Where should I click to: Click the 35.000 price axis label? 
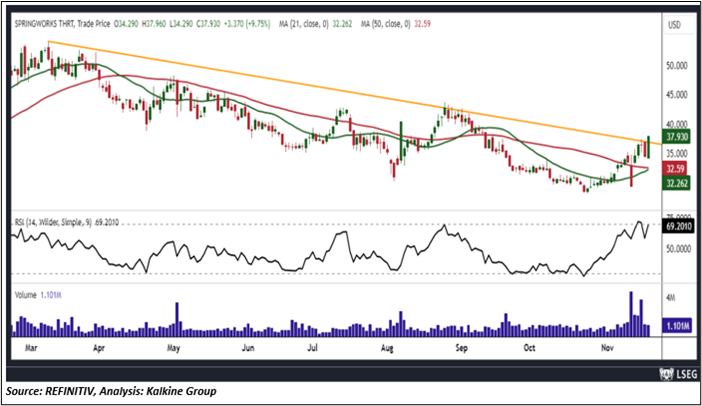point(676,154)
